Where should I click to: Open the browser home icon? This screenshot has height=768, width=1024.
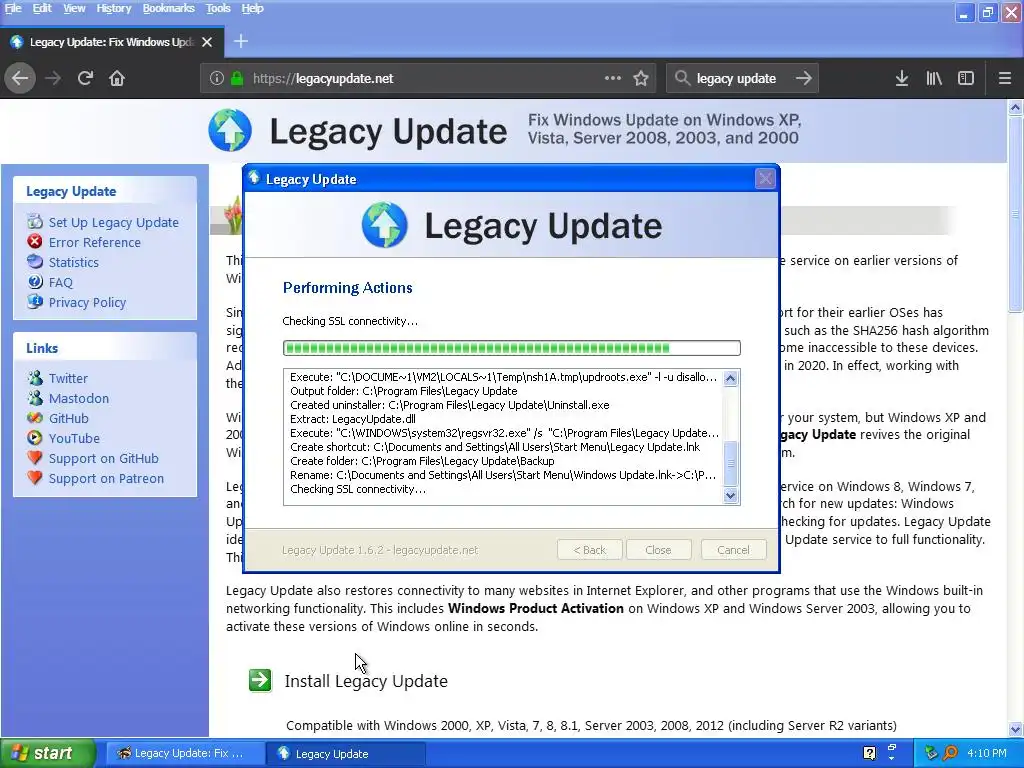117,78
